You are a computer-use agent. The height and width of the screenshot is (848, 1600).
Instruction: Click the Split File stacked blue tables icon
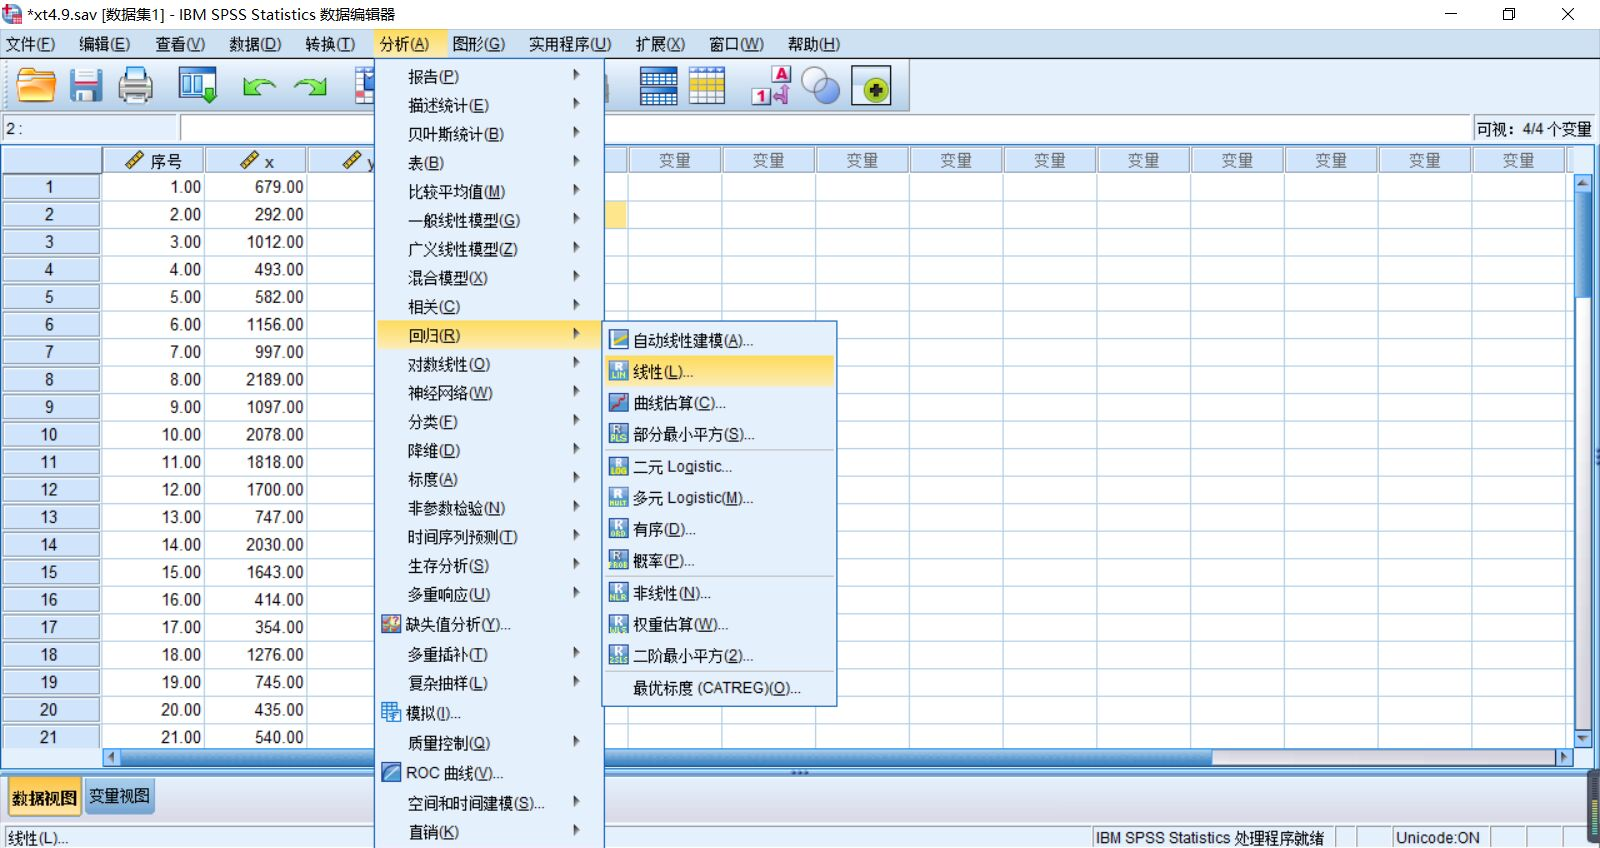(658, 86)
